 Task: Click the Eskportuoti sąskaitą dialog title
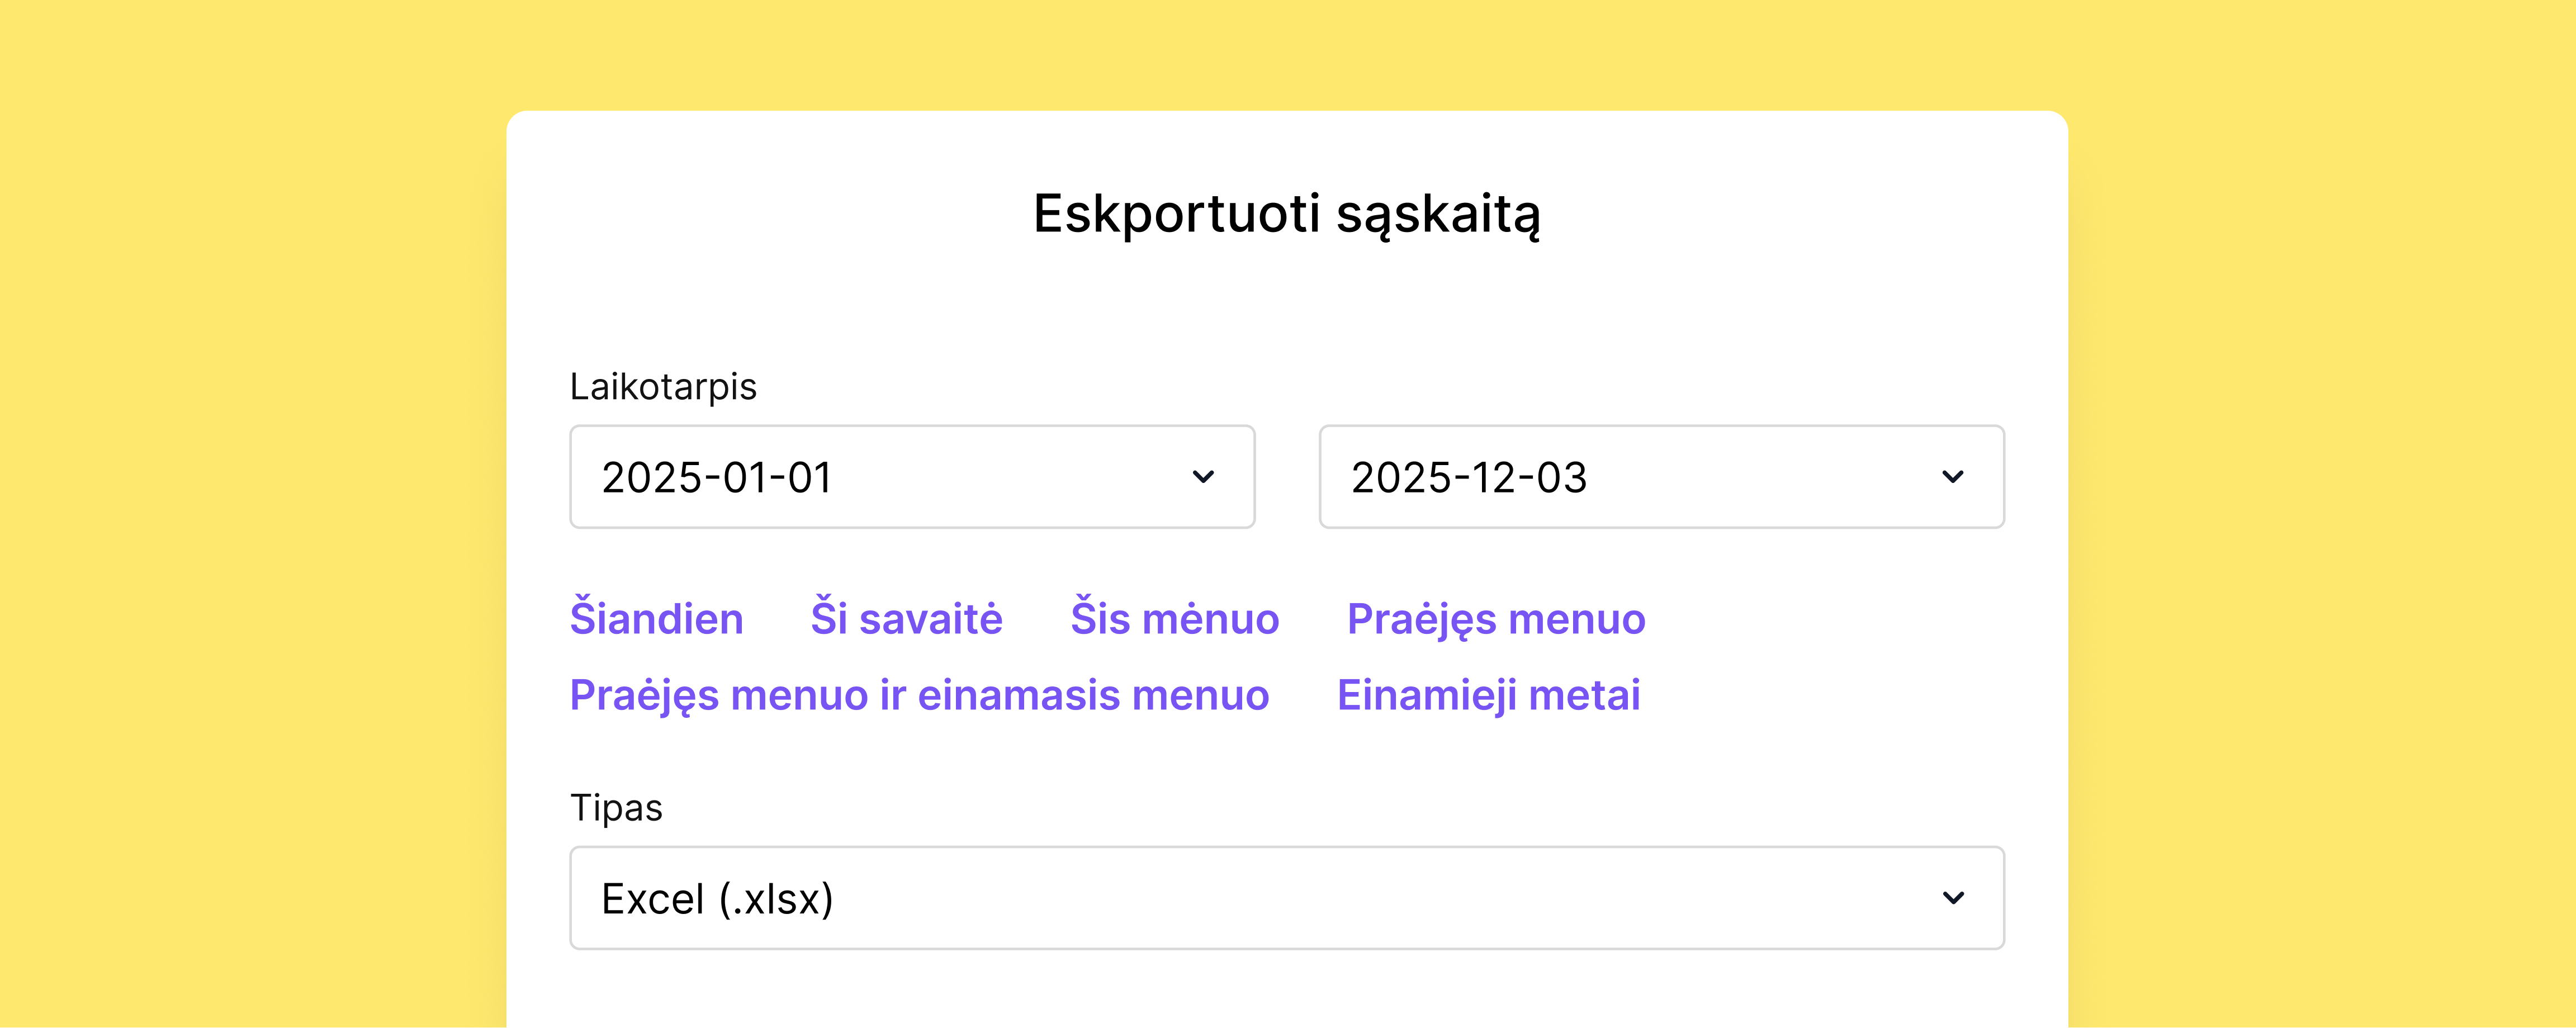(1287, 213)
